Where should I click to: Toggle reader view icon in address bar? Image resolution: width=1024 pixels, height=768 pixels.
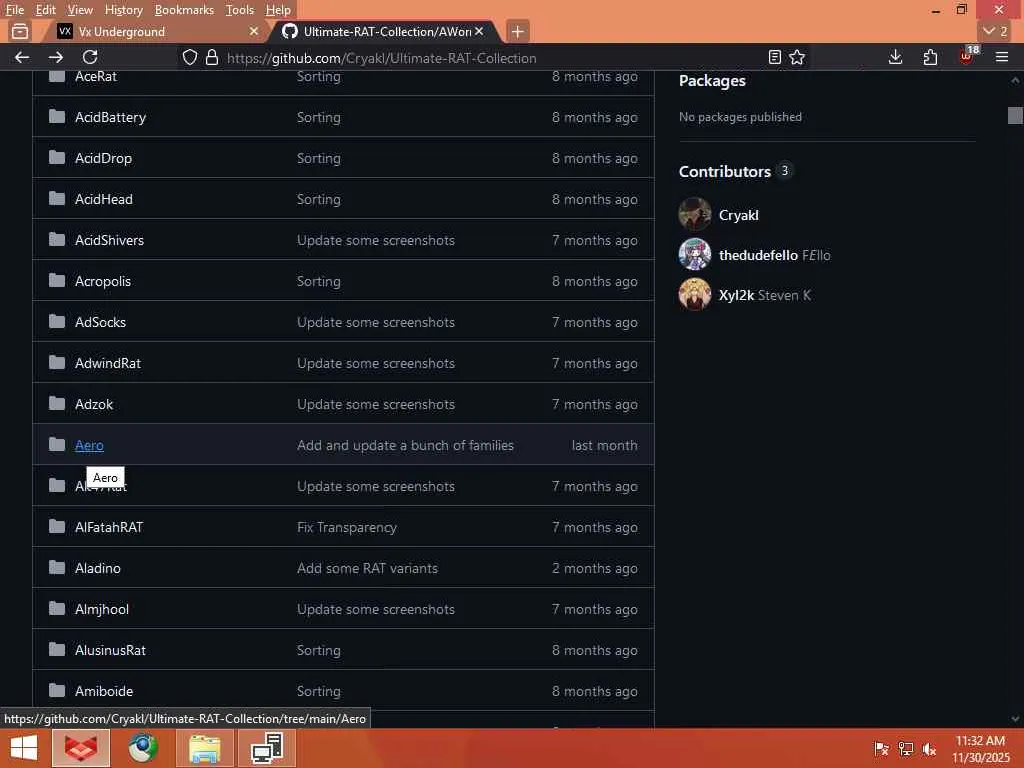(775, 57)
